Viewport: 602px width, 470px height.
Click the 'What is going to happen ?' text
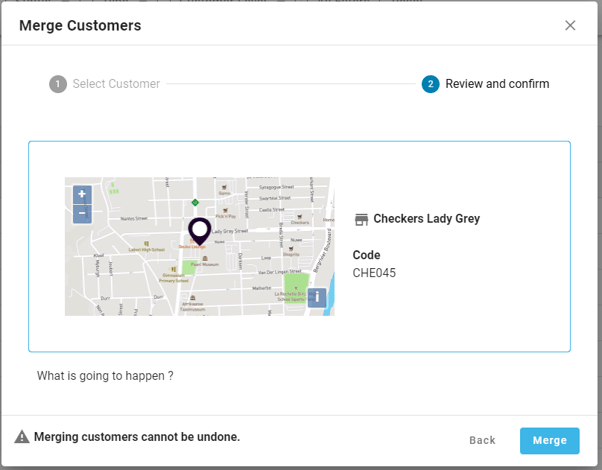[105, 376]
